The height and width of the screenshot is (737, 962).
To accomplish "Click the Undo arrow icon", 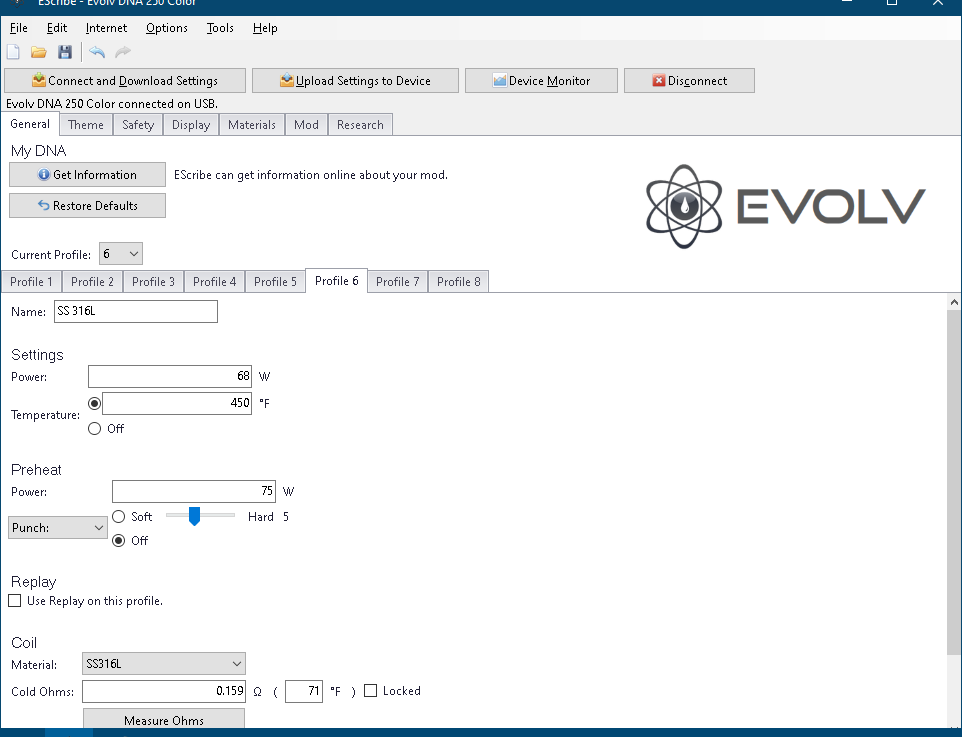I will tap(97, 52).
